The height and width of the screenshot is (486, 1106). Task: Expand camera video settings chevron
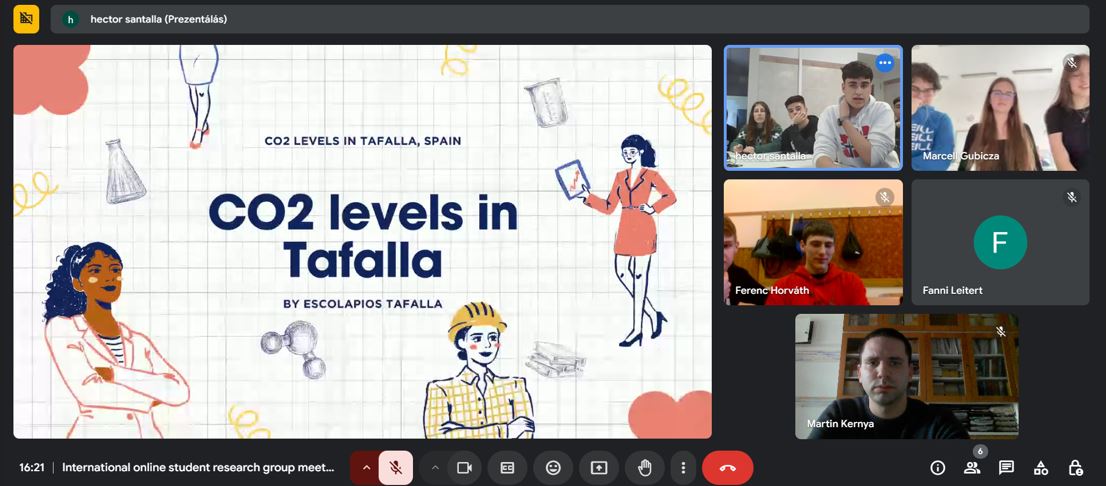[435, 468]
